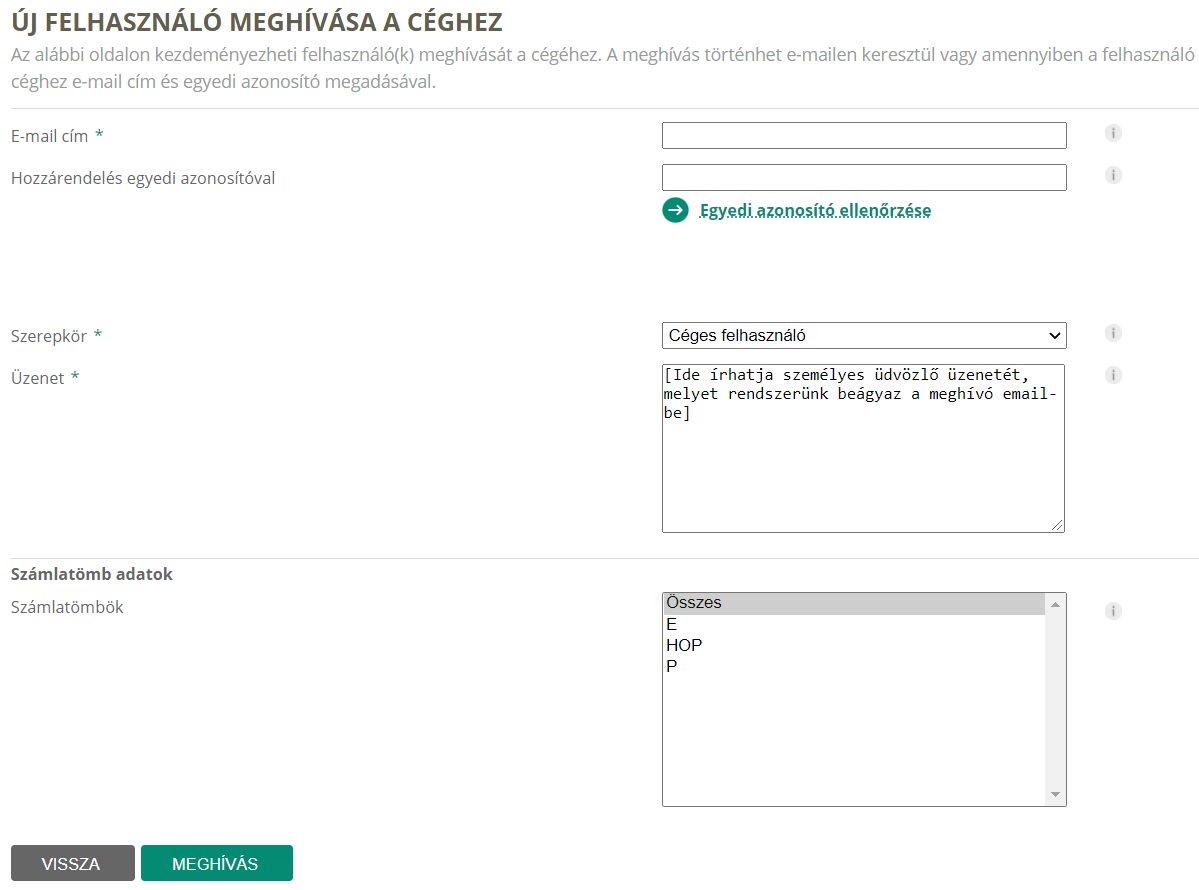Select invoice block P in the list
The height and width of the screenshot is (890, 1199).
(x=854, y=666)
